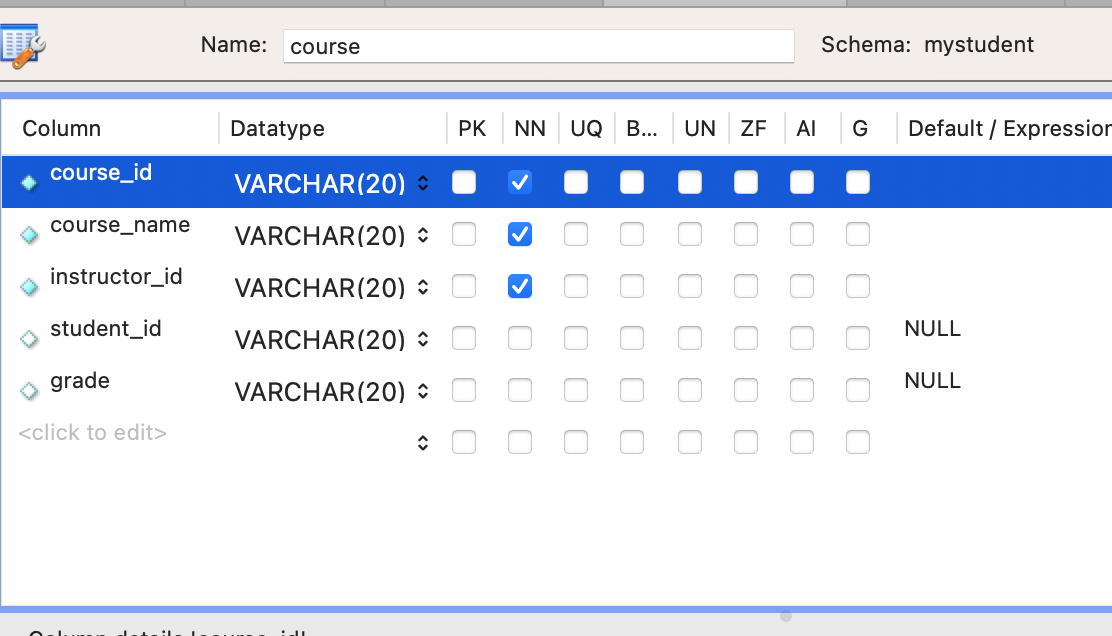
Task: Click the NN column header
Action: [530, 128]
